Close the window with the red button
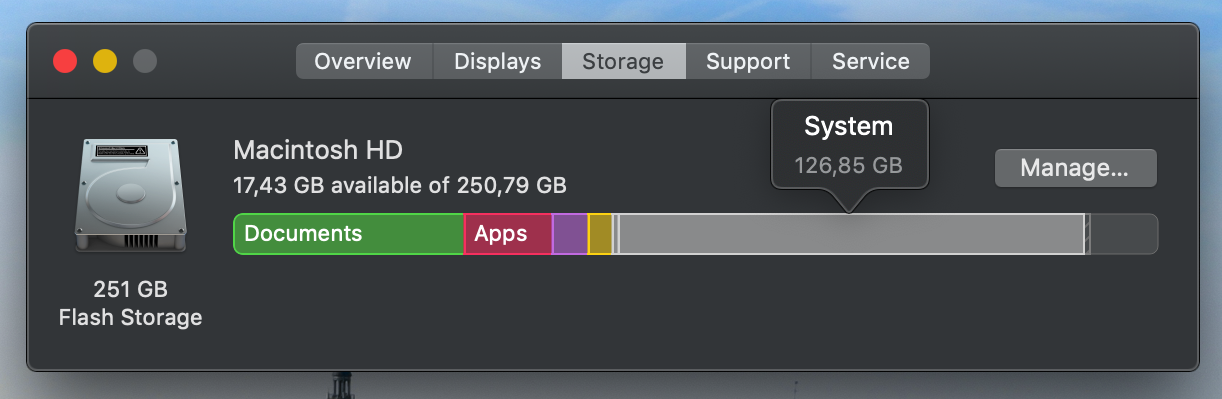 coord(65,61)
